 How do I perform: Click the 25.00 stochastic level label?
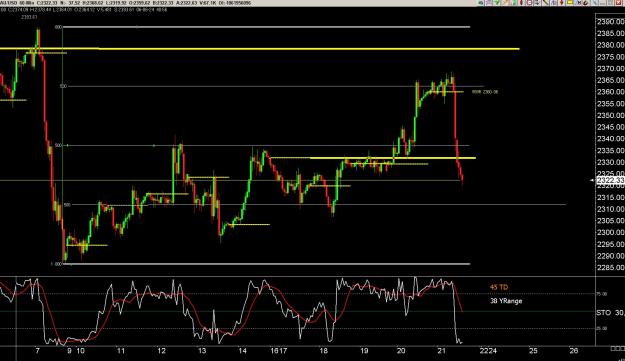601,328
